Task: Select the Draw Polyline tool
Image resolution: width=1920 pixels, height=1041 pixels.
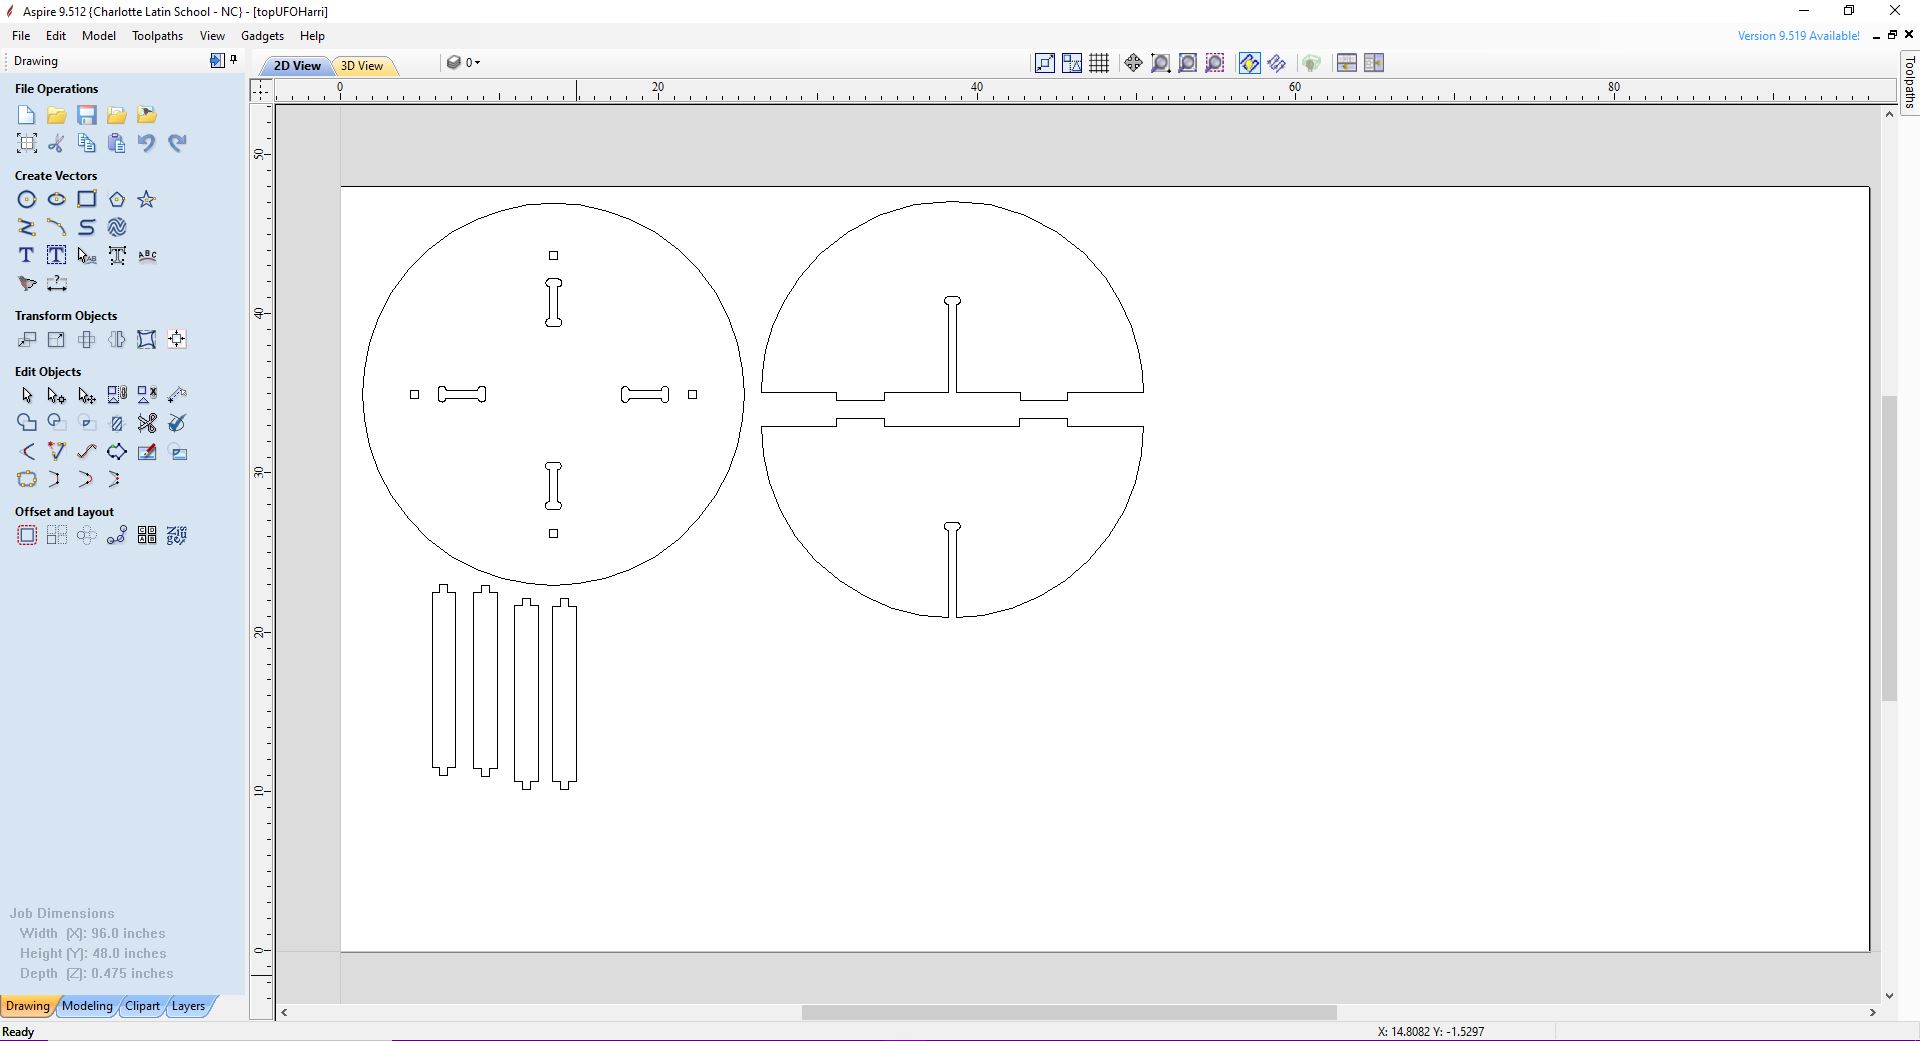Action: tap(27, 227)
